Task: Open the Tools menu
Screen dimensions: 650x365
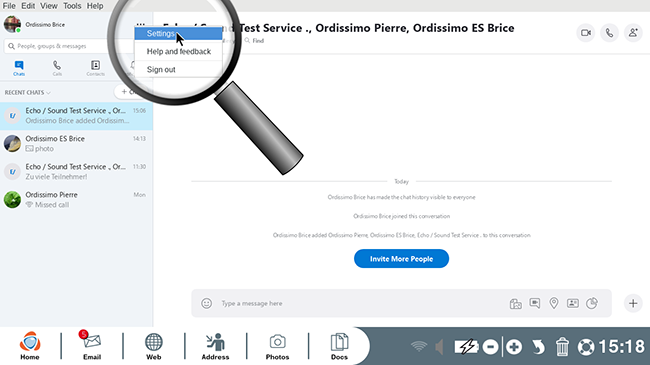Action: [x=72, y=6]
